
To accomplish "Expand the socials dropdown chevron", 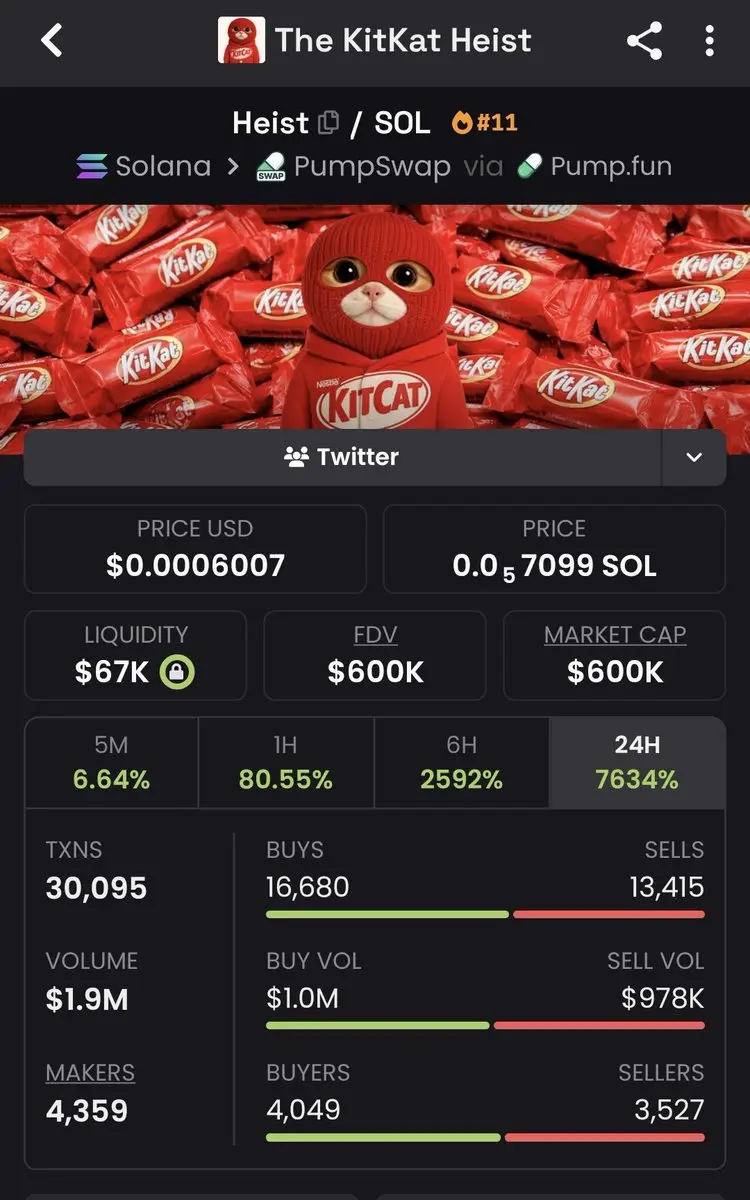I will (694, 457).
